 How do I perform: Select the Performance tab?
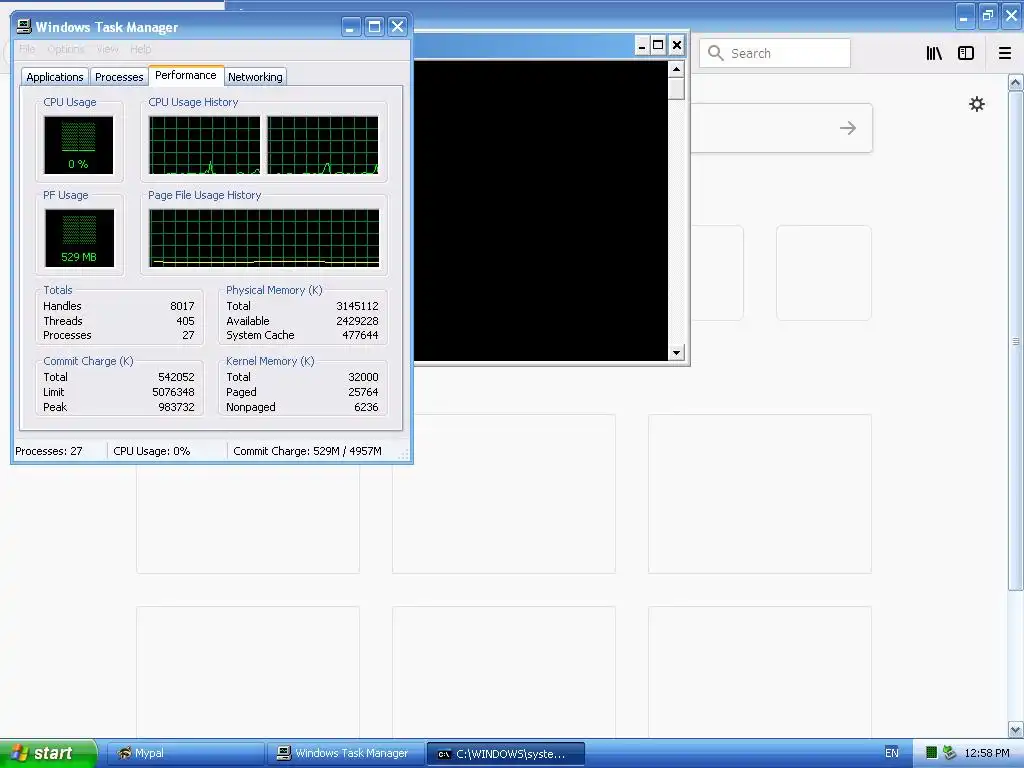(186, 75)
